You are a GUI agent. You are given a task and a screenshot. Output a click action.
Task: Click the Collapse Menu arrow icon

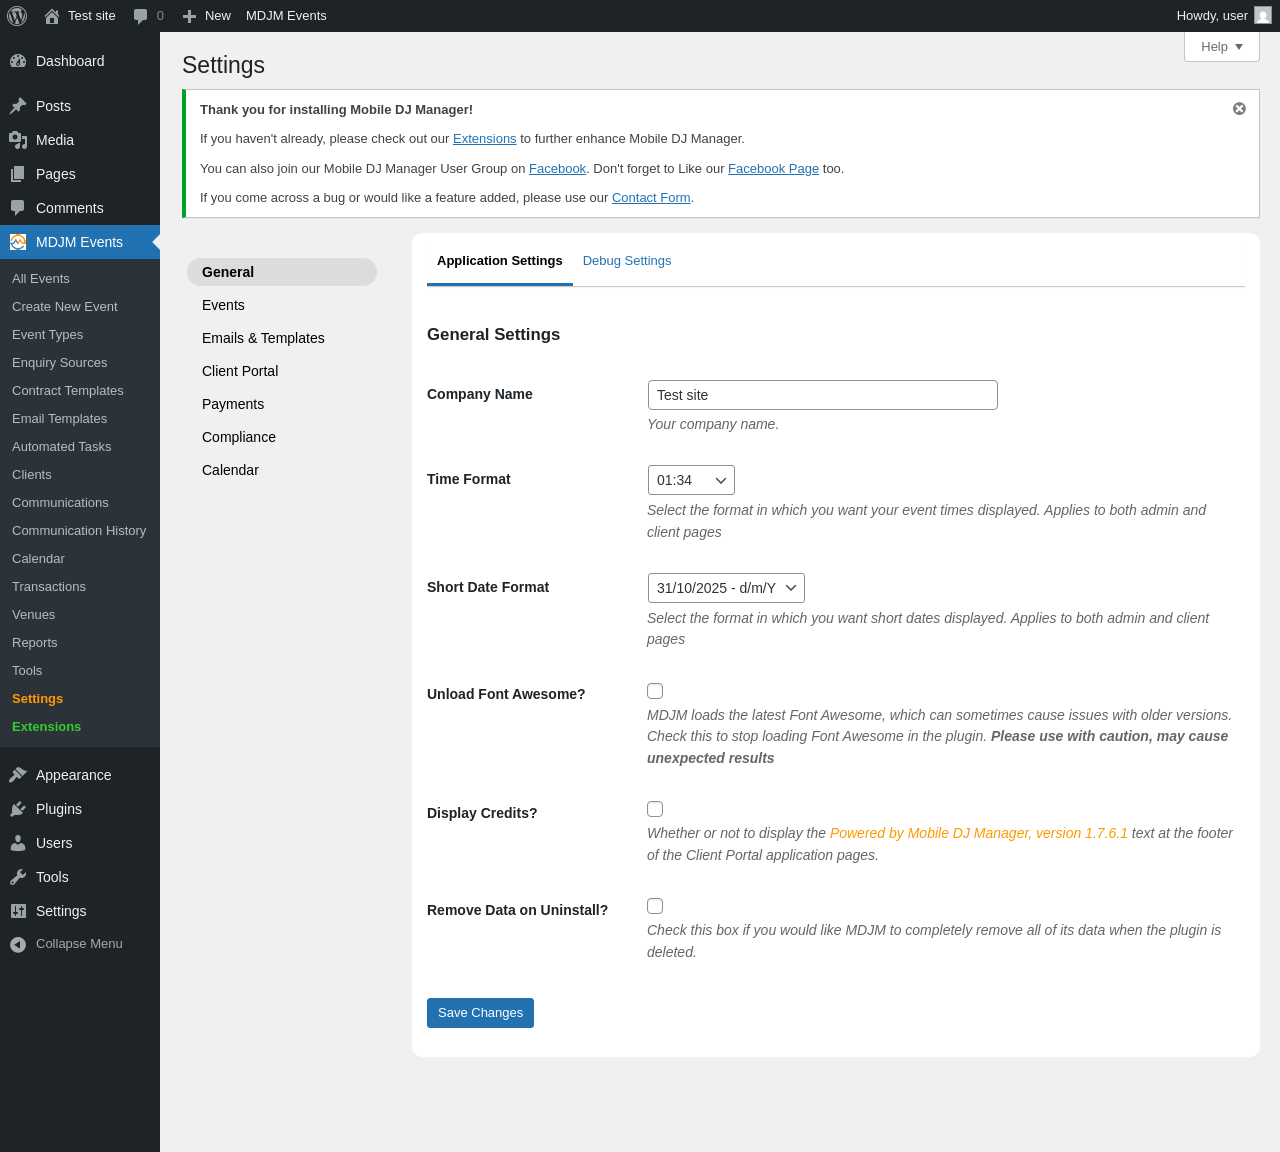click(x=18, y=944)
